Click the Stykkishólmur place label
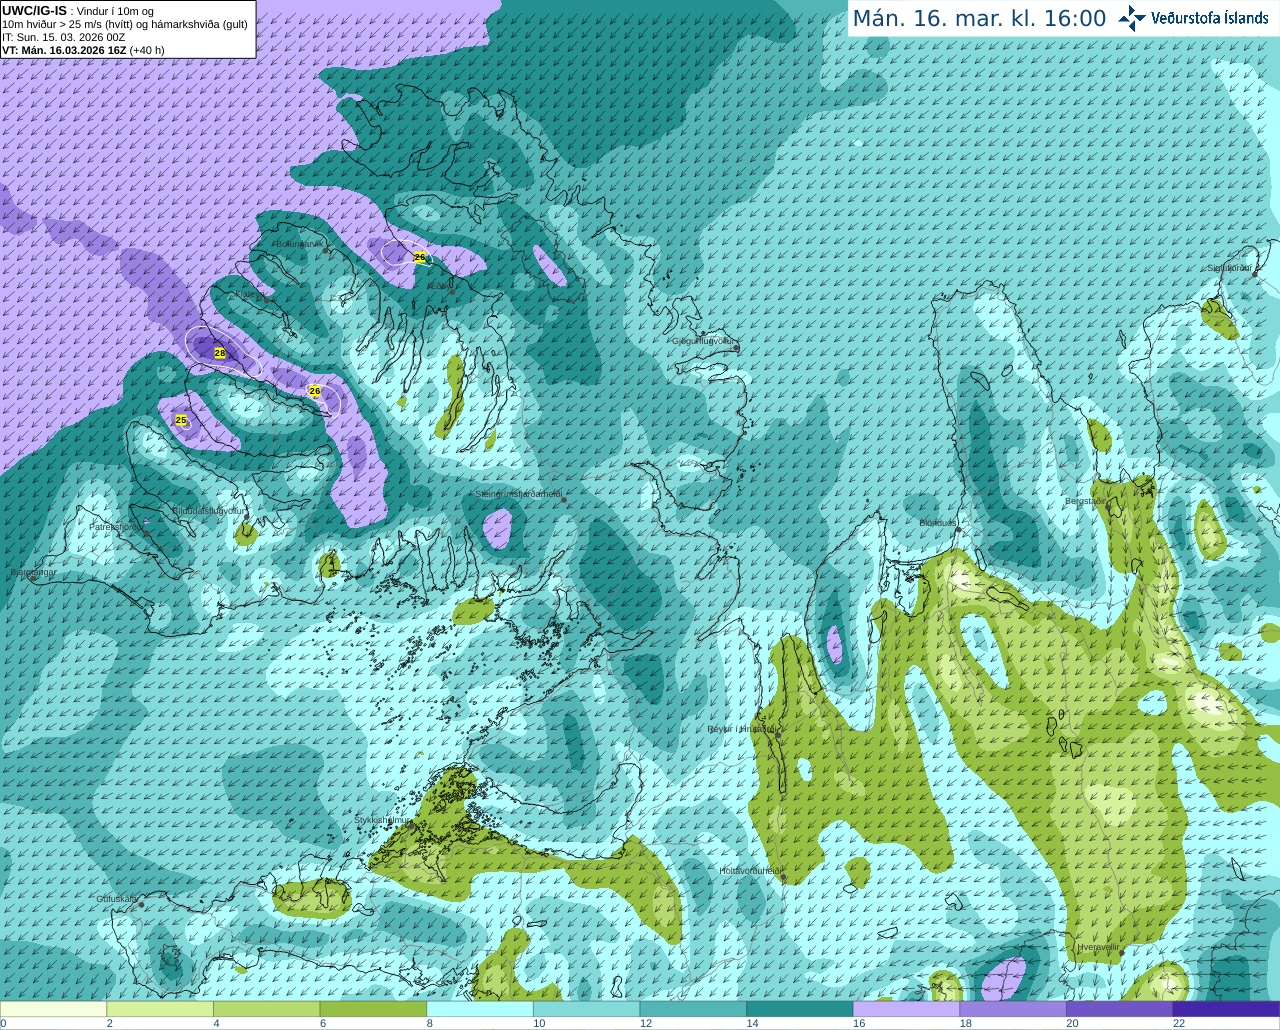The image size is (1280, 1030). [383, 820]
